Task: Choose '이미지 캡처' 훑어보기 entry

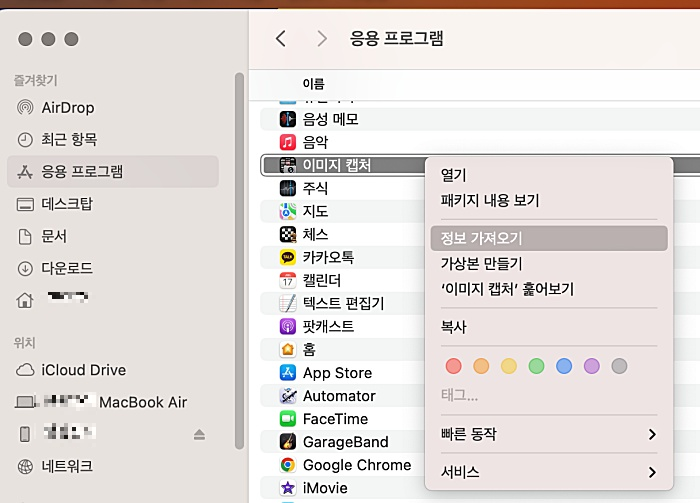Action: pos(549,289)
